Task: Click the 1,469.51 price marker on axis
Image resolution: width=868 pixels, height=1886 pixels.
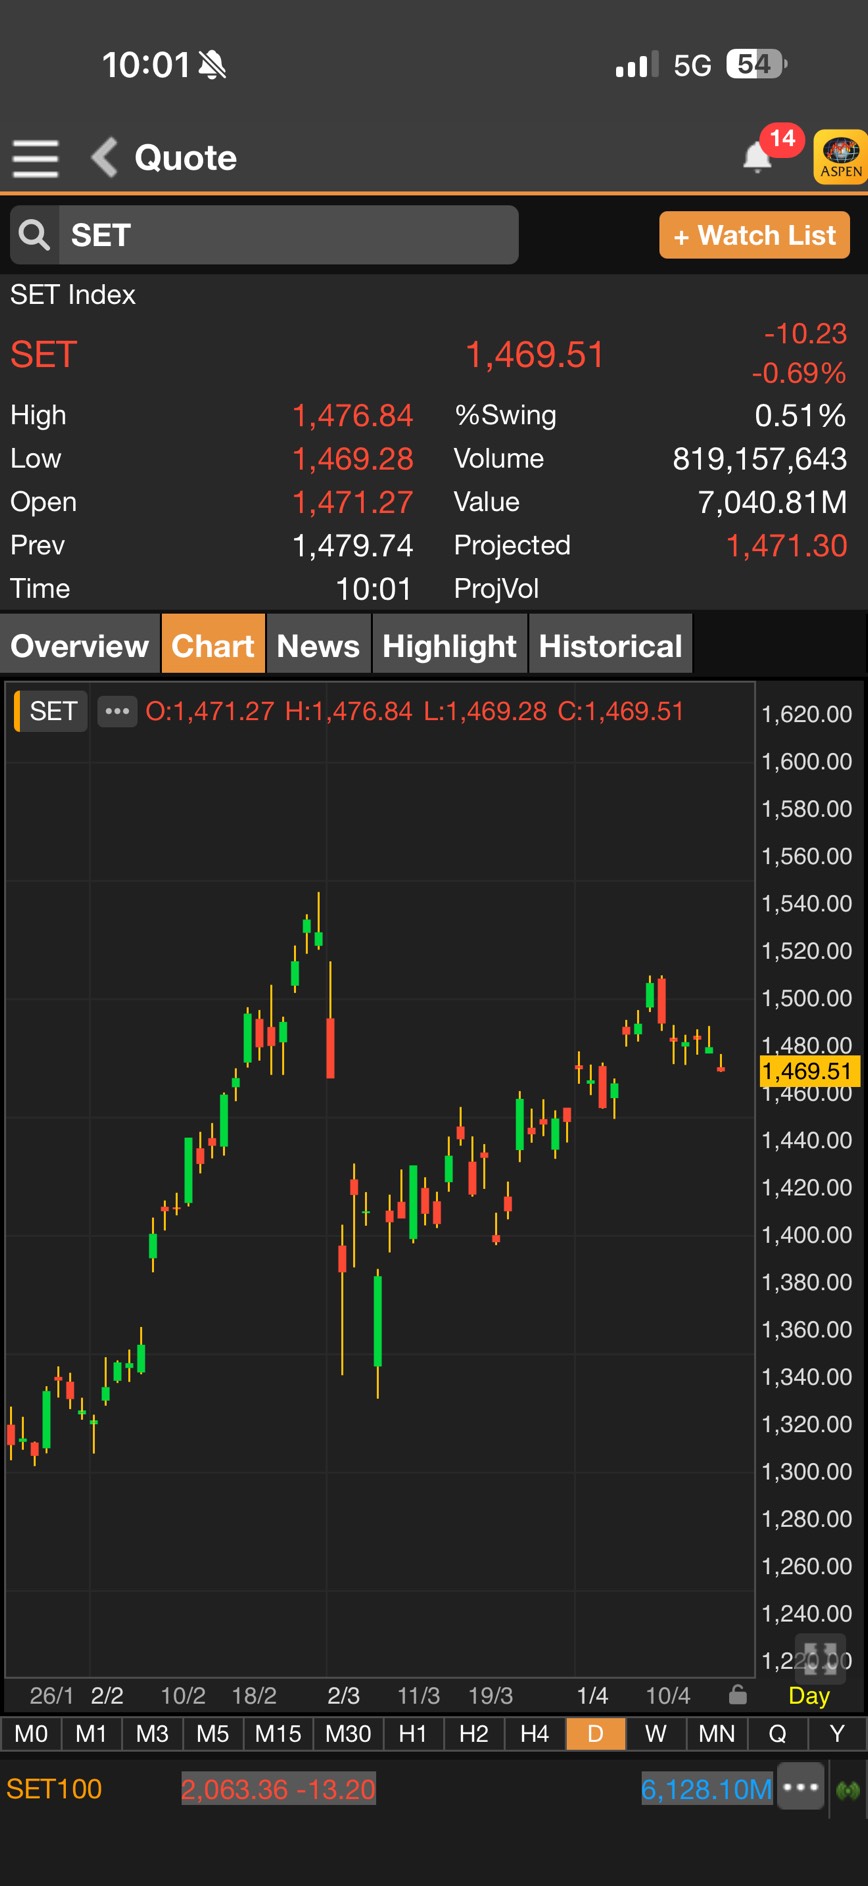Action: point(808,1071)
